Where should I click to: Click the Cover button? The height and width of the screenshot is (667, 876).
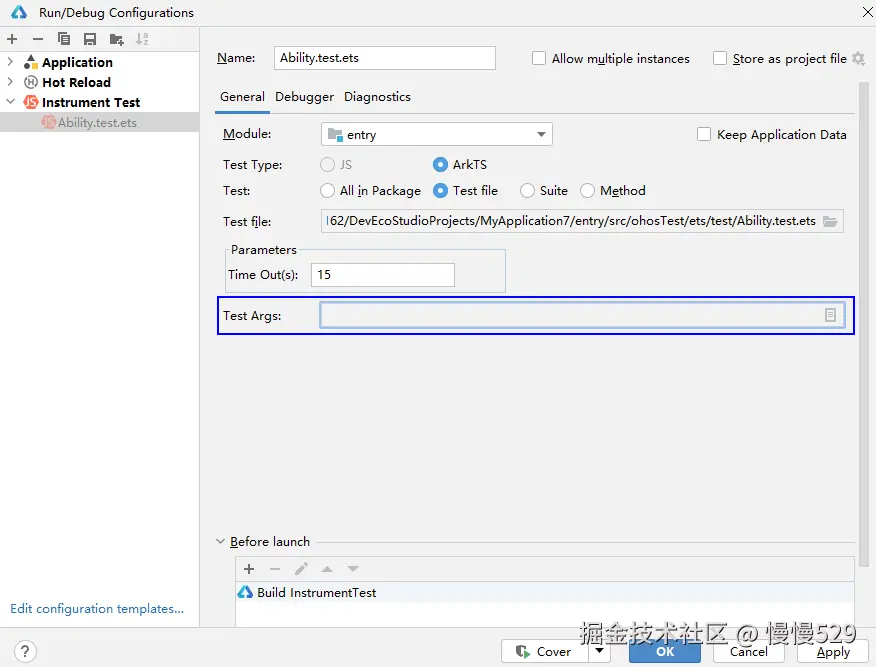pos(545,651)
